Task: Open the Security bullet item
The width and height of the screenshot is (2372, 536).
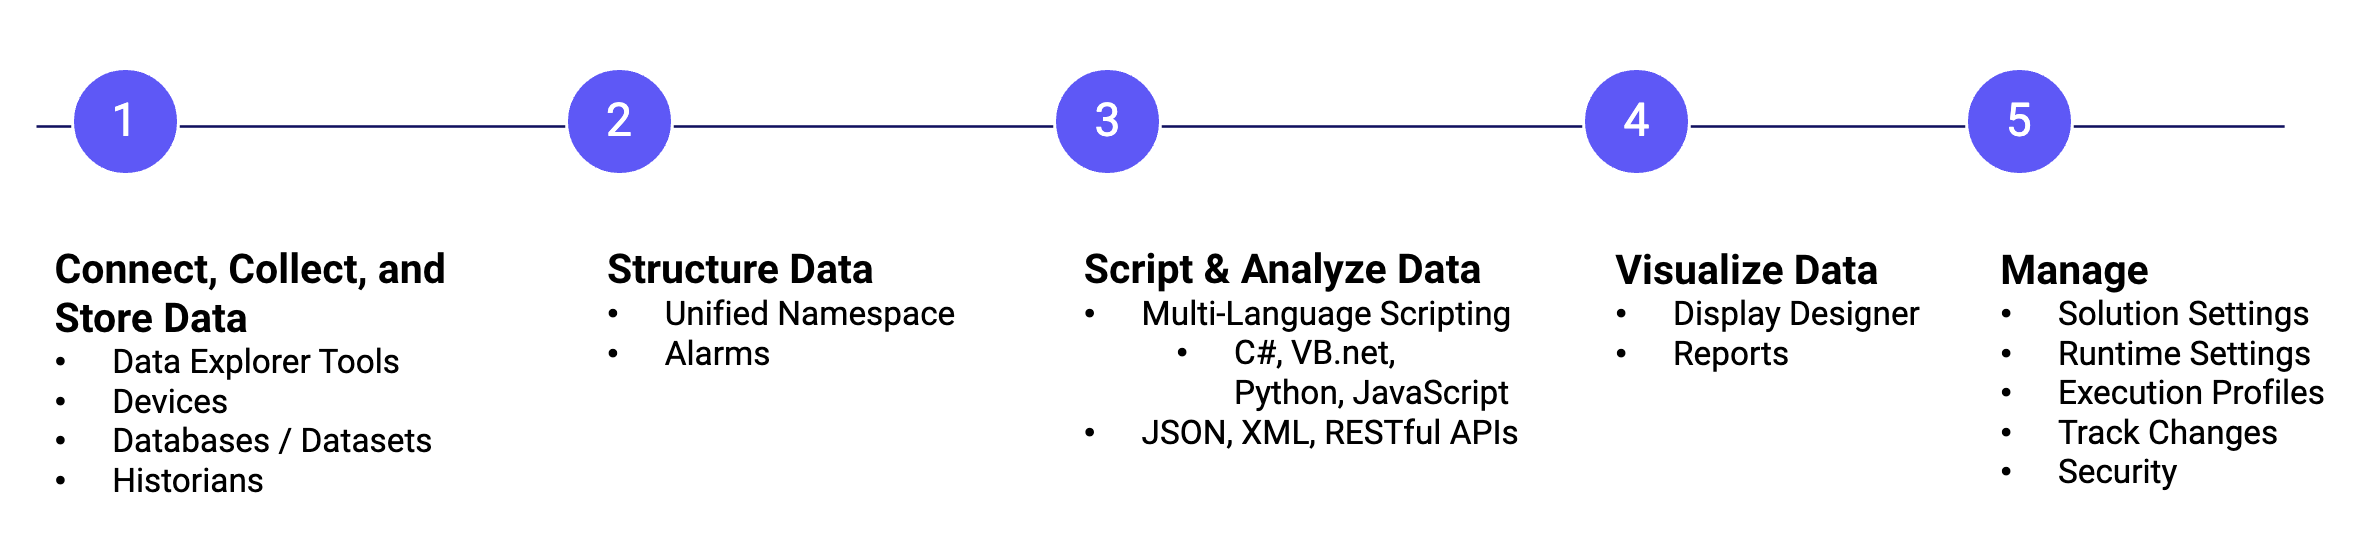Action: point(2117,472)
